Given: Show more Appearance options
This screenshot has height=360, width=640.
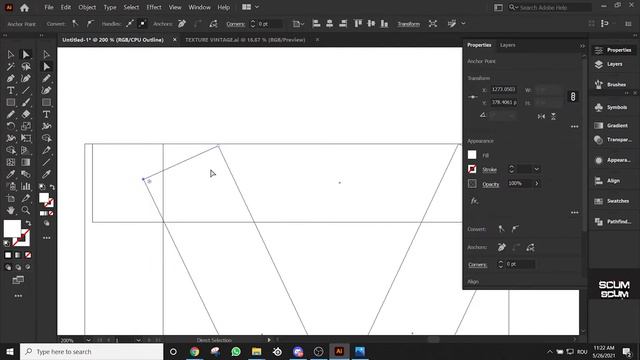Looking at the screenshot, I should (574, 212).
